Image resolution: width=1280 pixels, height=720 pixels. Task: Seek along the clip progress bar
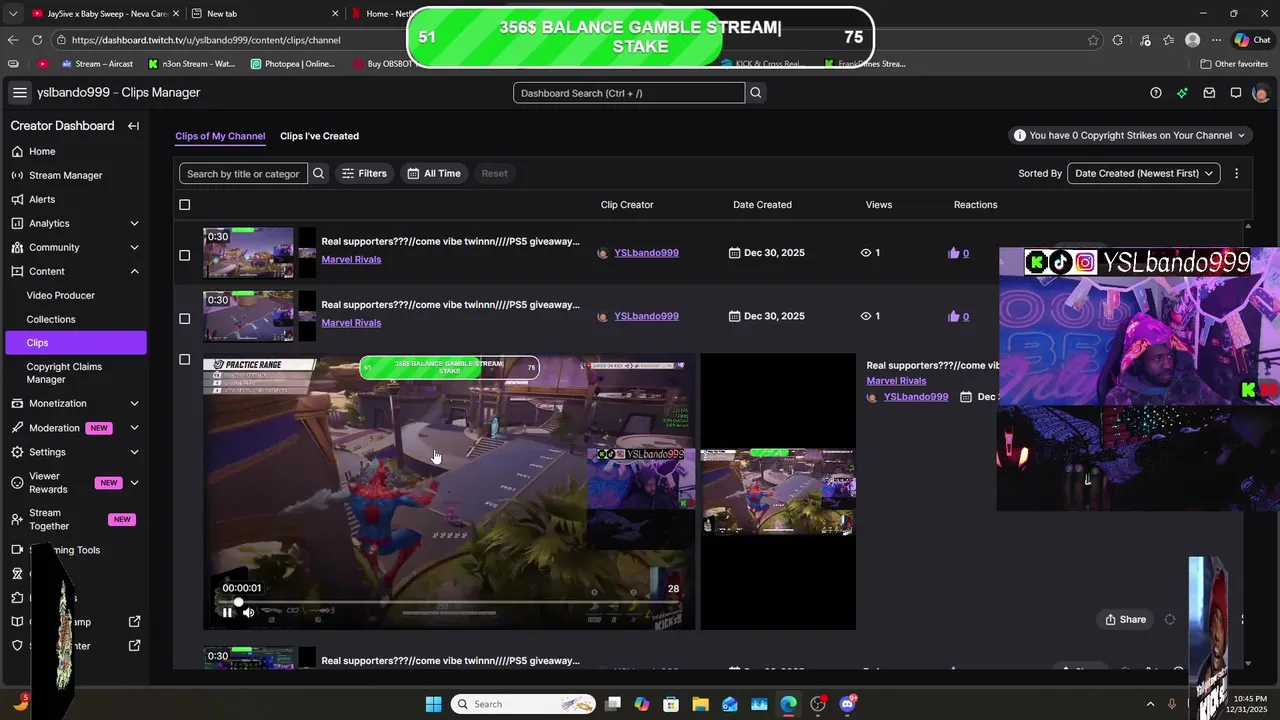[x=450, y=602]
